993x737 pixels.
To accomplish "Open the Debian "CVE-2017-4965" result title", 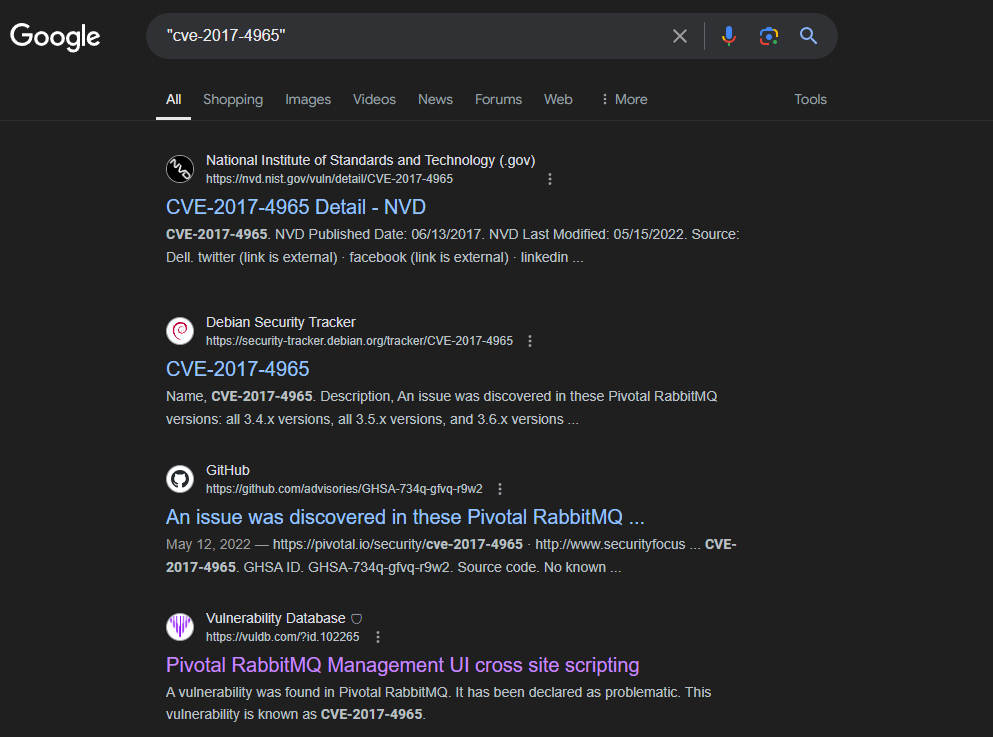I will point(237,369).
